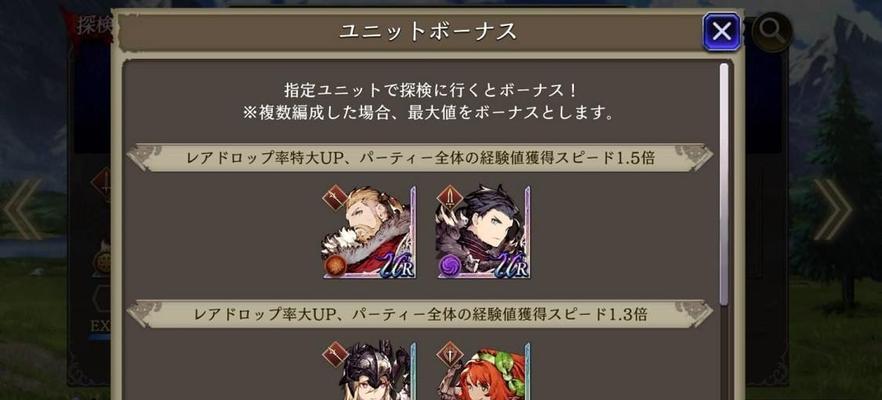Screen dimensions: 882x400
Task: Select the blond bearded UR unit portrait
Action: point(369,233)
